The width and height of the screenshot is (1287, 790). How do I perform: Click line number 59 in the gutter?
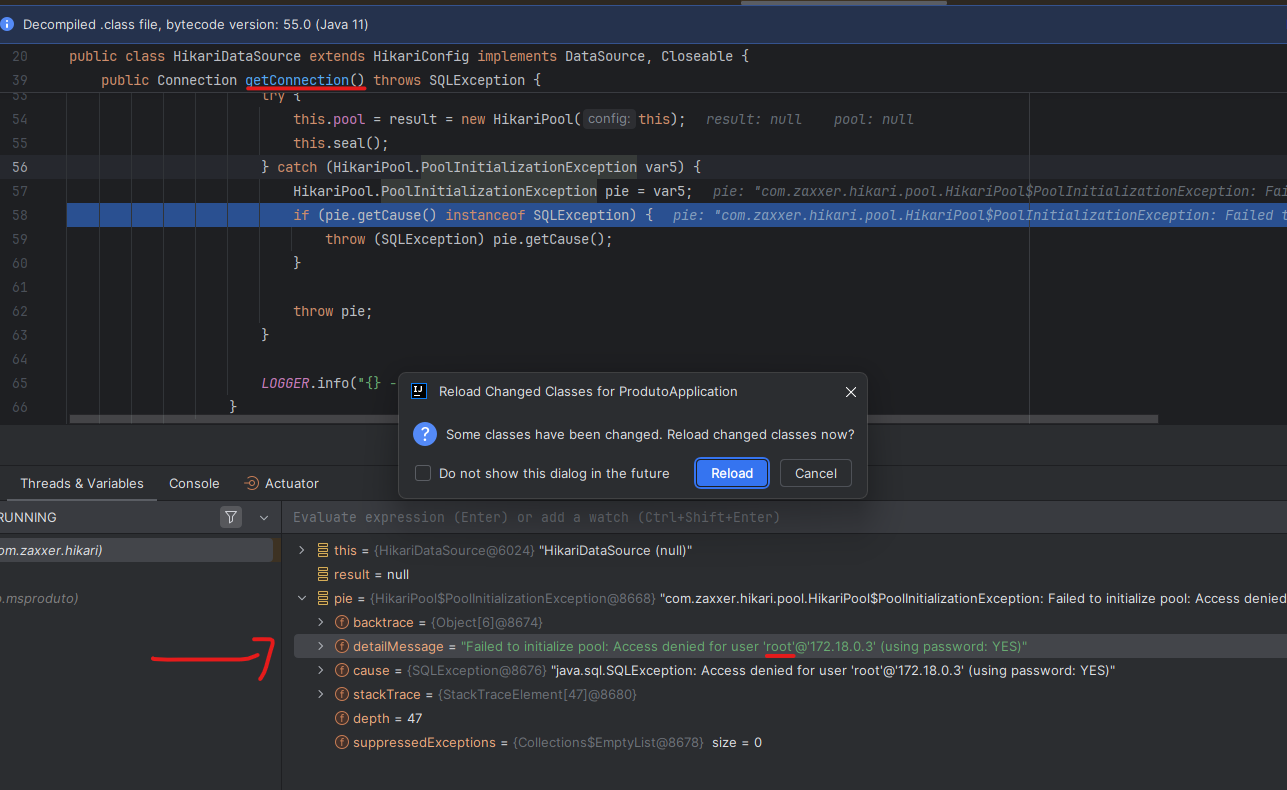[20, 239]
